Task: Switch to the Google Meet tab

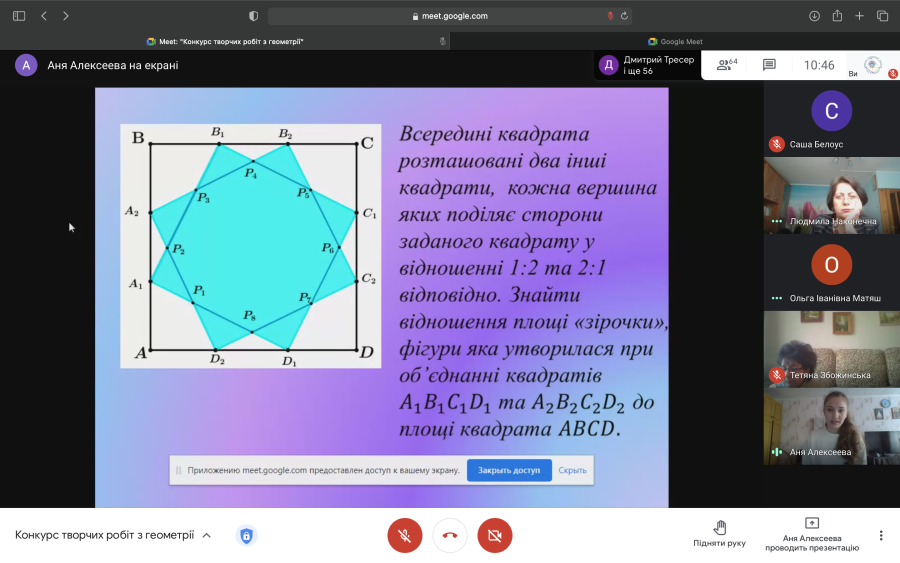Action: 675,41
